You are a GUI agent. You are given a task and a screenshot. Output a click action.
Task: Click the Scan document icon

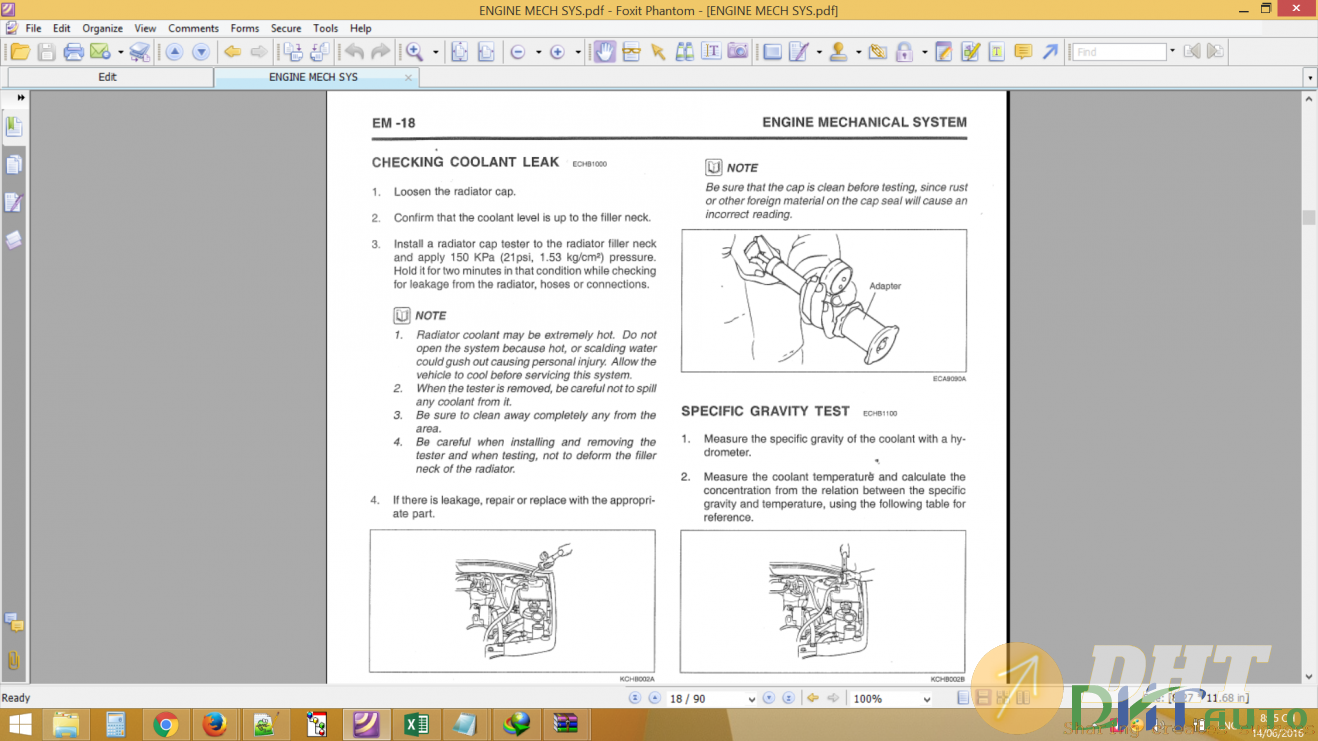pos(140,52)
